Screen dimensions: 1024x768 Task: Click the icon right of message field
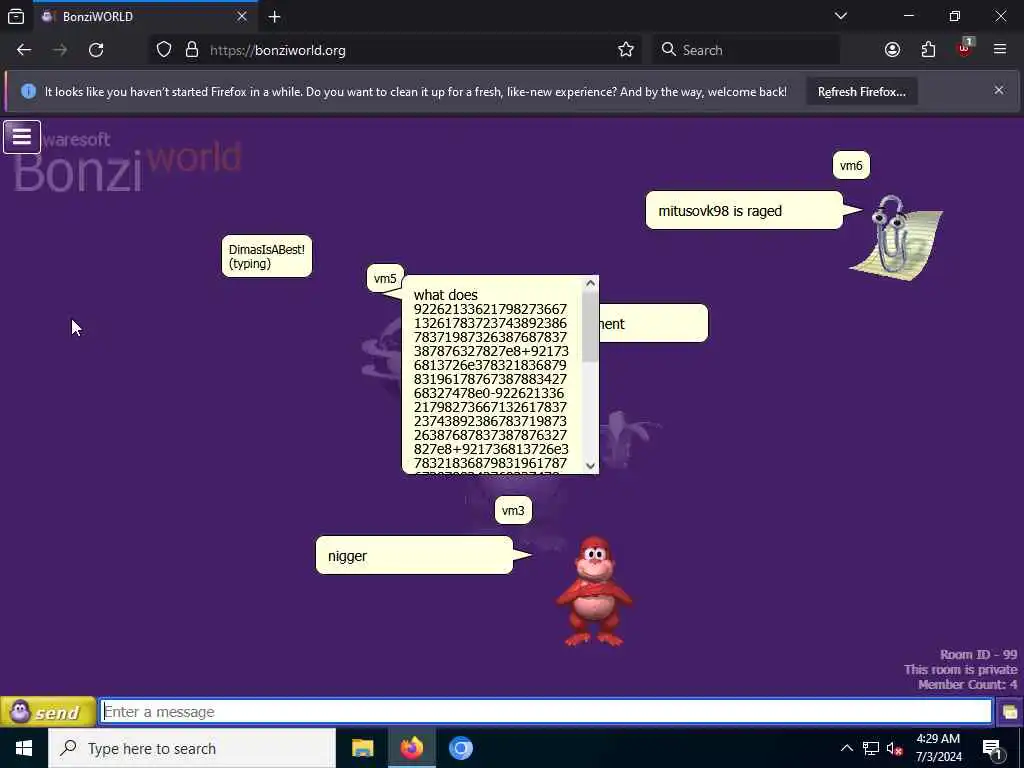(x=1010, y=712)
